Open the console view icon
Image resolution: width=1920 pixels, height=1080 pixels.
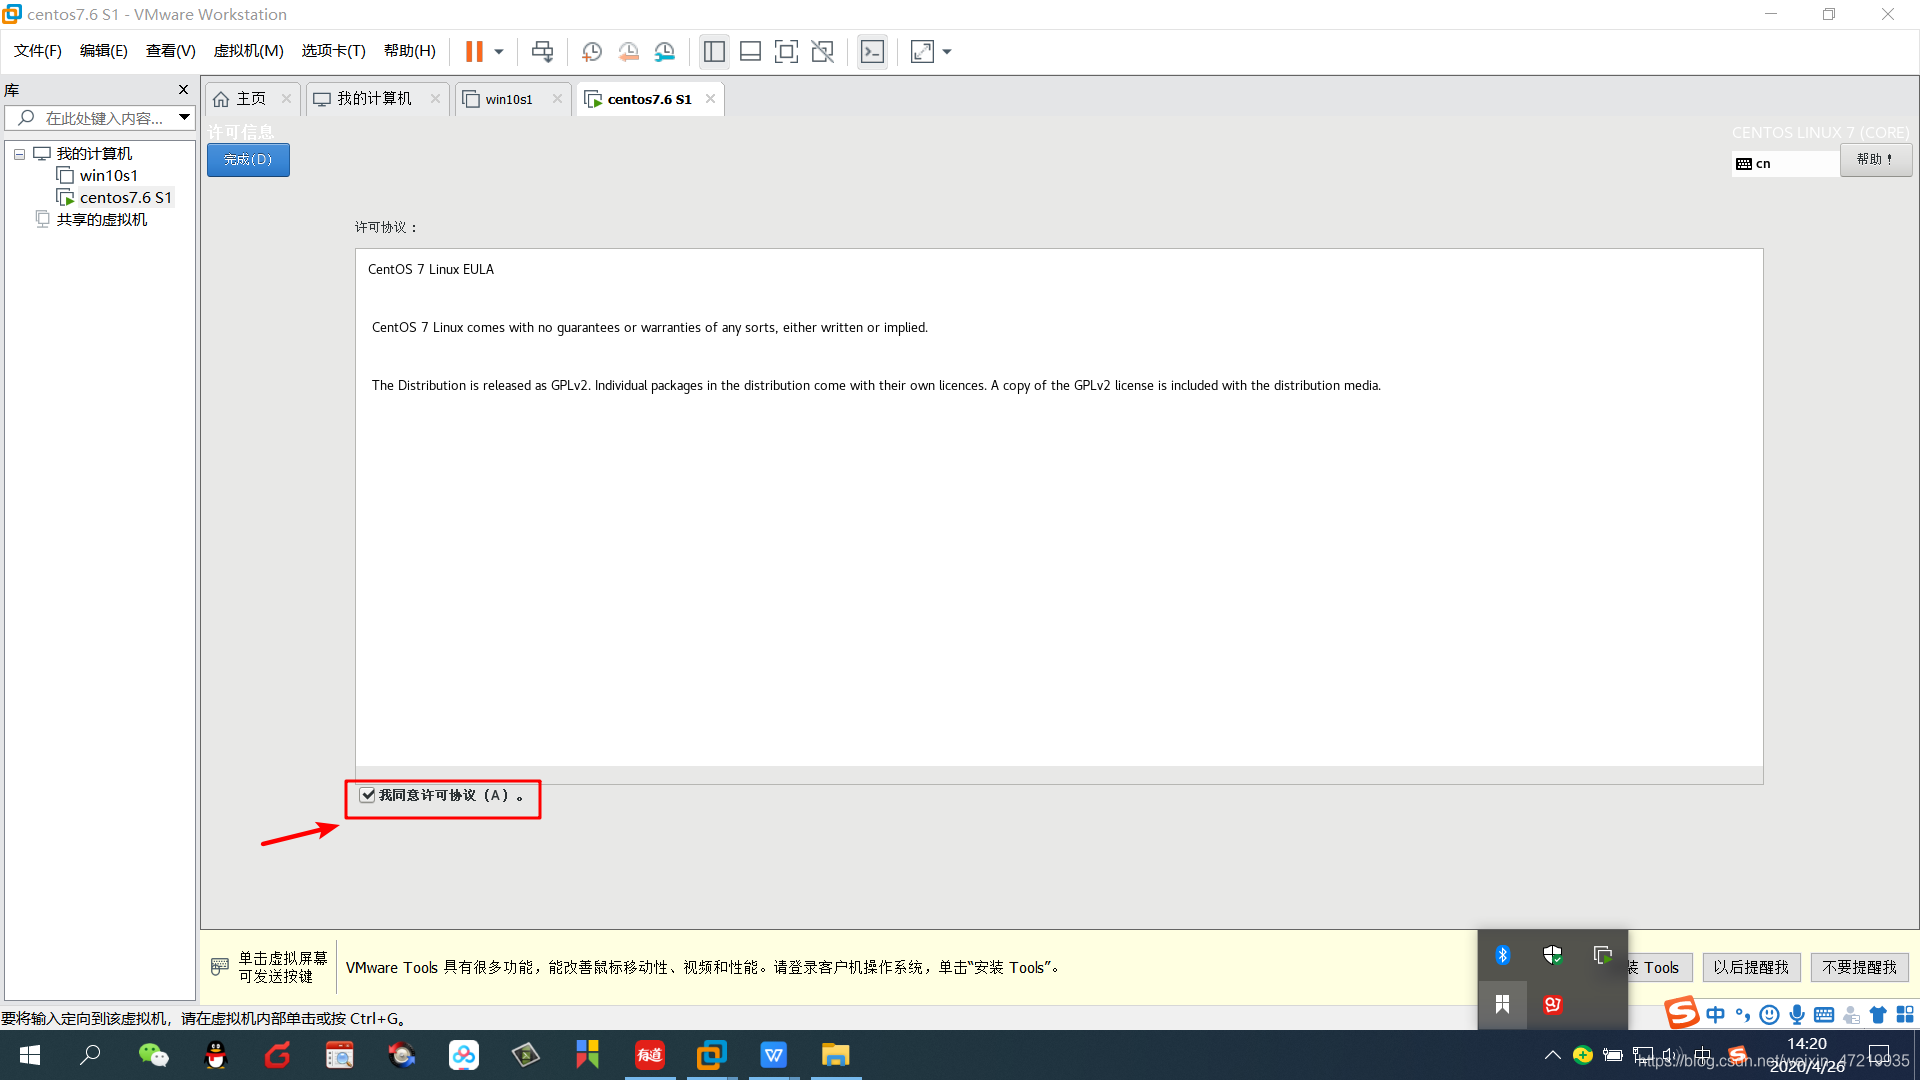872,51
